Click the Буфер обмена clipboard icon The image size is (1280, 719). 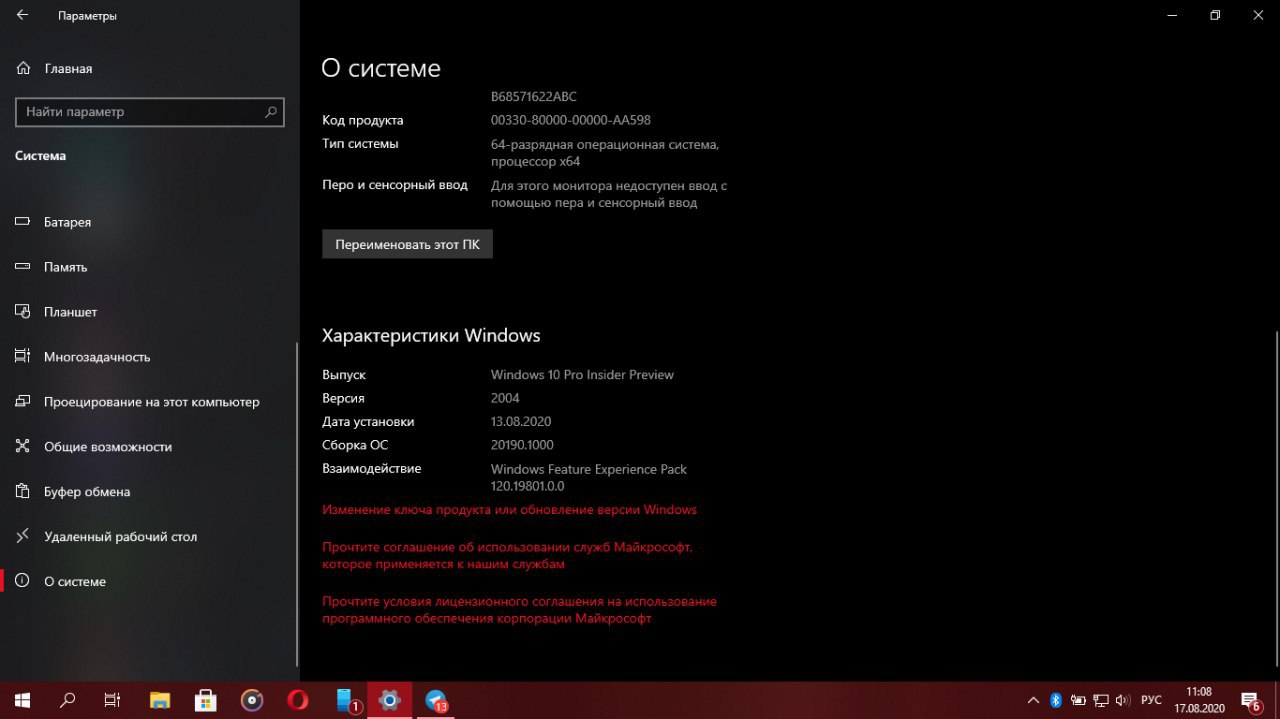point(23,492)
